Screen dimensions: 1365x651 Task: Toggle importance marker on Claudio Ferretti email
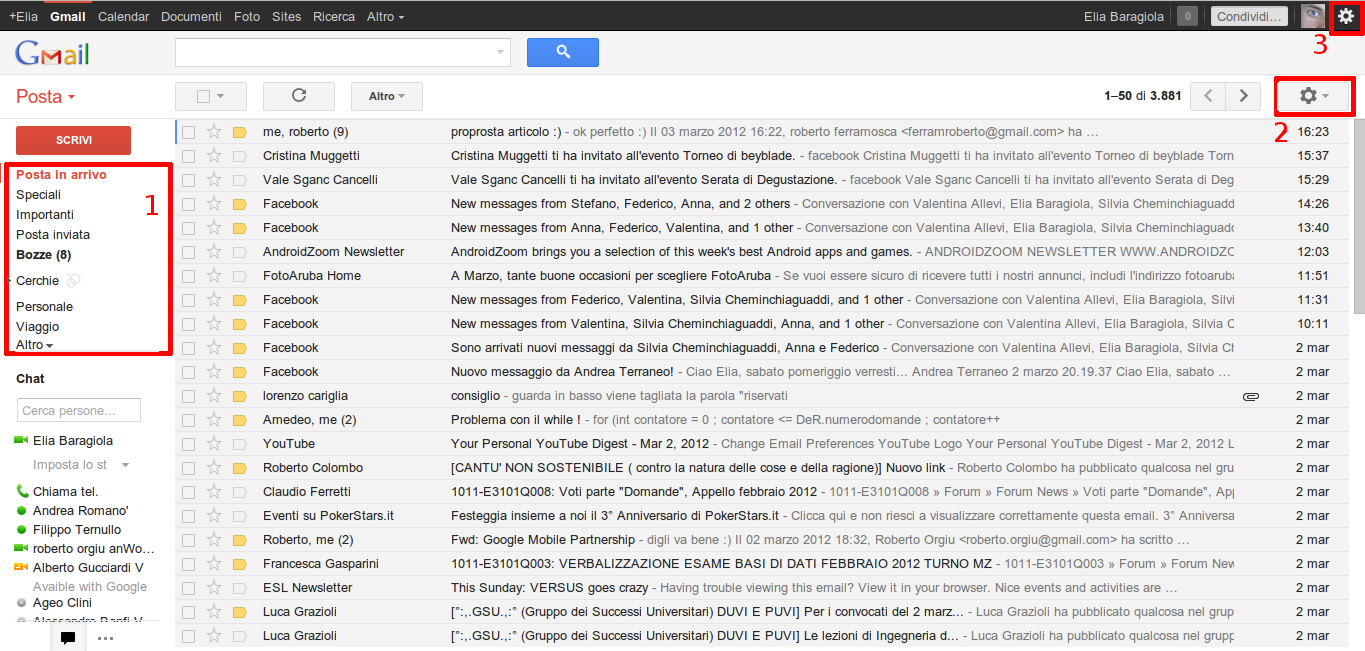pos(239,492)
